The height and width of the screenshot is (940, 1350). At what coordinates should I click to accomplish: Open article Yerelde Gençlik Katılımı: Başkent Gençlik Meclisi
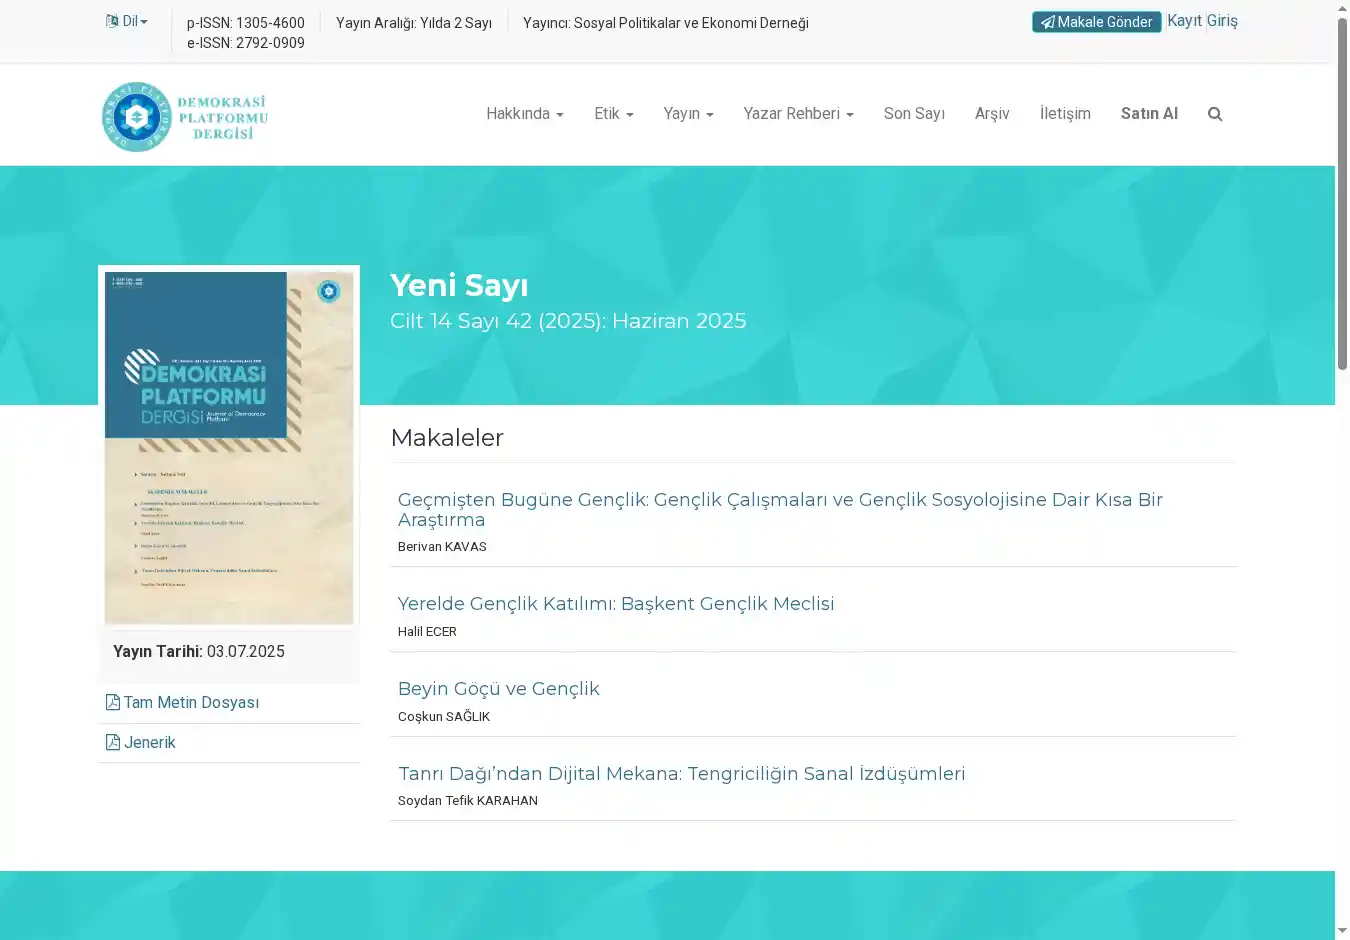pos(615,604)
